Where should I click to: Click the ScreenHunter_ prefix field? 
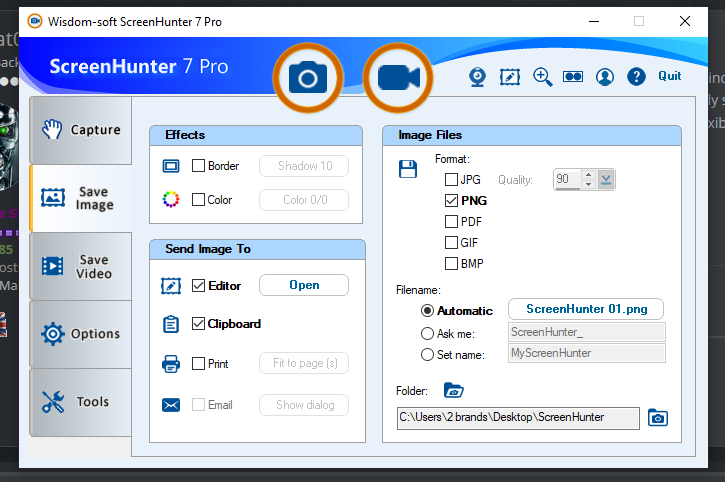(587, 332)
